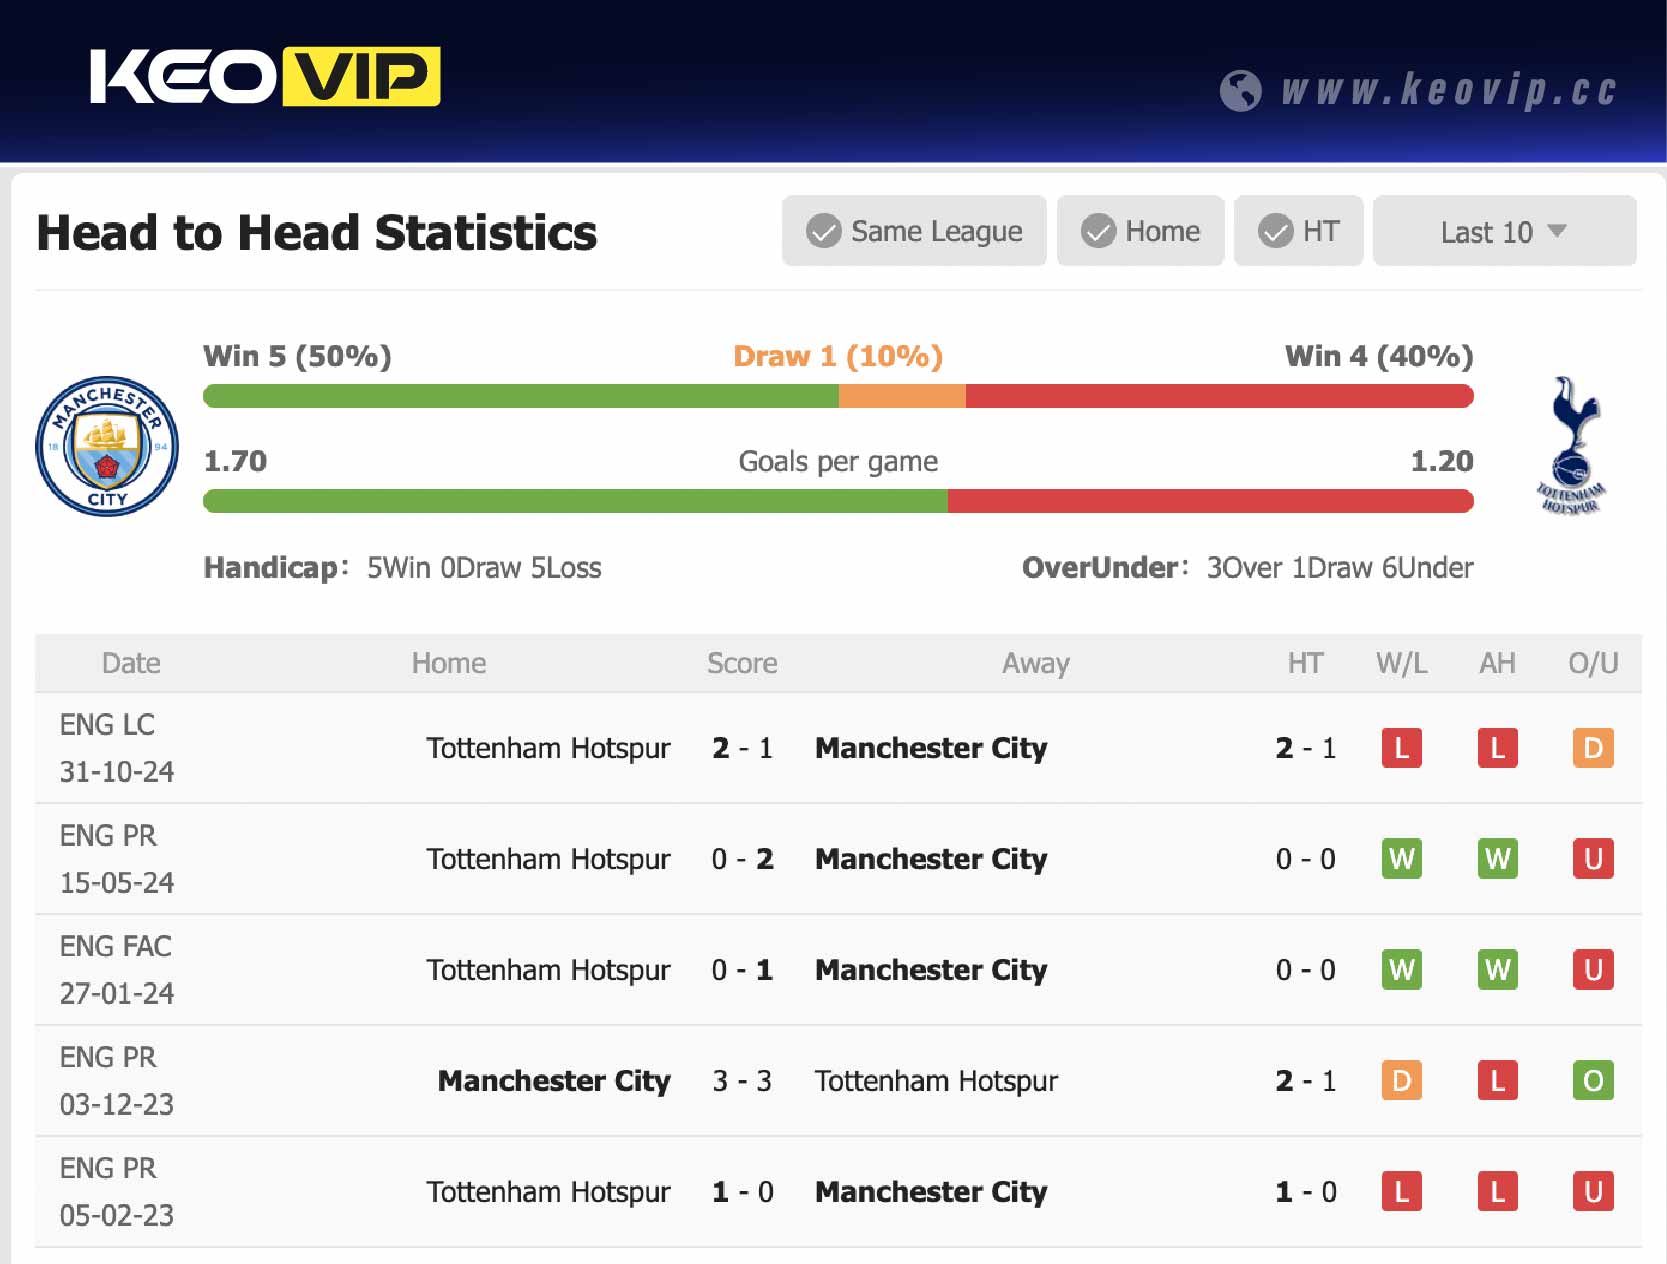The height and width of the screenshot is (1264, 1667).
Task: Click the orange D badge for 31-10-24 match
Action: click(1592, 748)
